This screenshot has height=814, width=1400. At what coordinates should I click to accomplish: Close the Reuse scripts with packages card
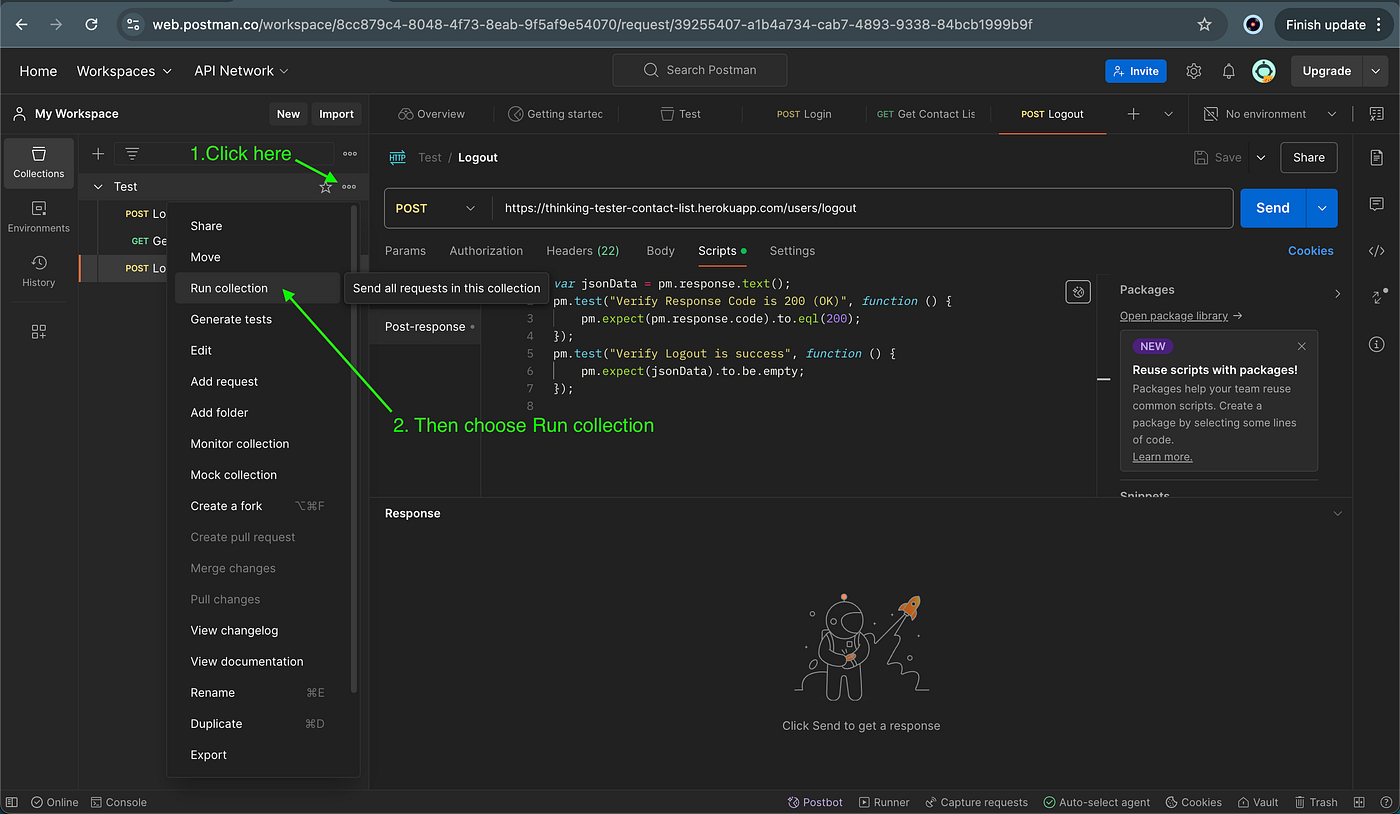pyautogui.click(x=1301, y=346)
